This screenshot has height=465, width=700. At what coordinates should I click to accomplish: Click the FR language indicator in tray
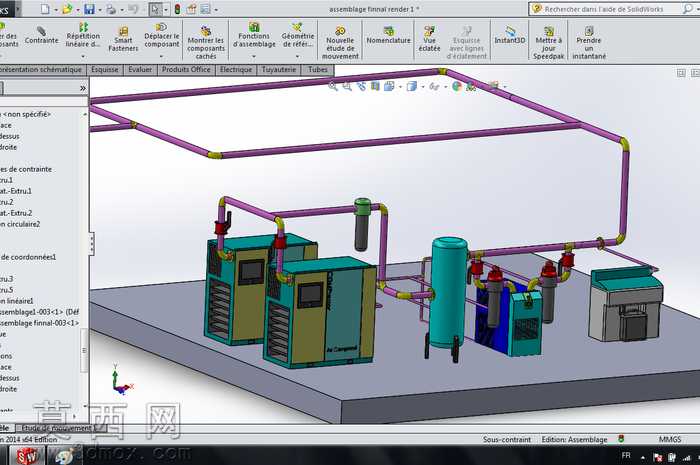point(626,455)
